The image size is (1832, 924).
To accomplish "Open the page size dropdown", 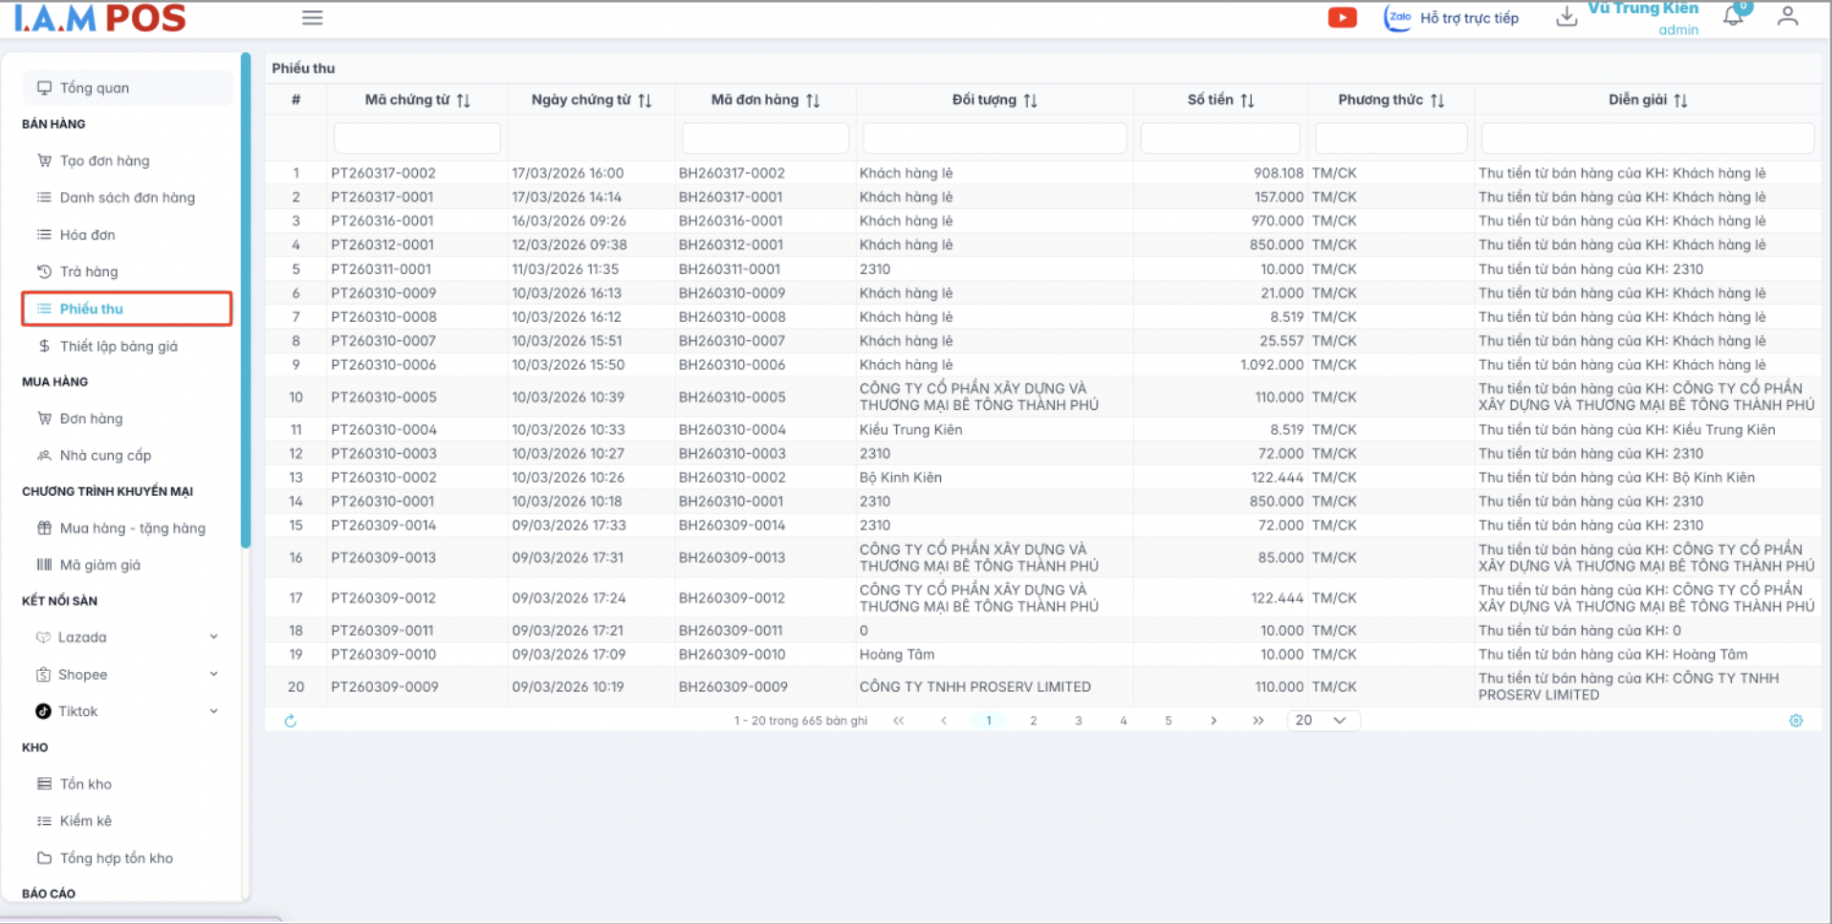I will (x=1321, y=721).
